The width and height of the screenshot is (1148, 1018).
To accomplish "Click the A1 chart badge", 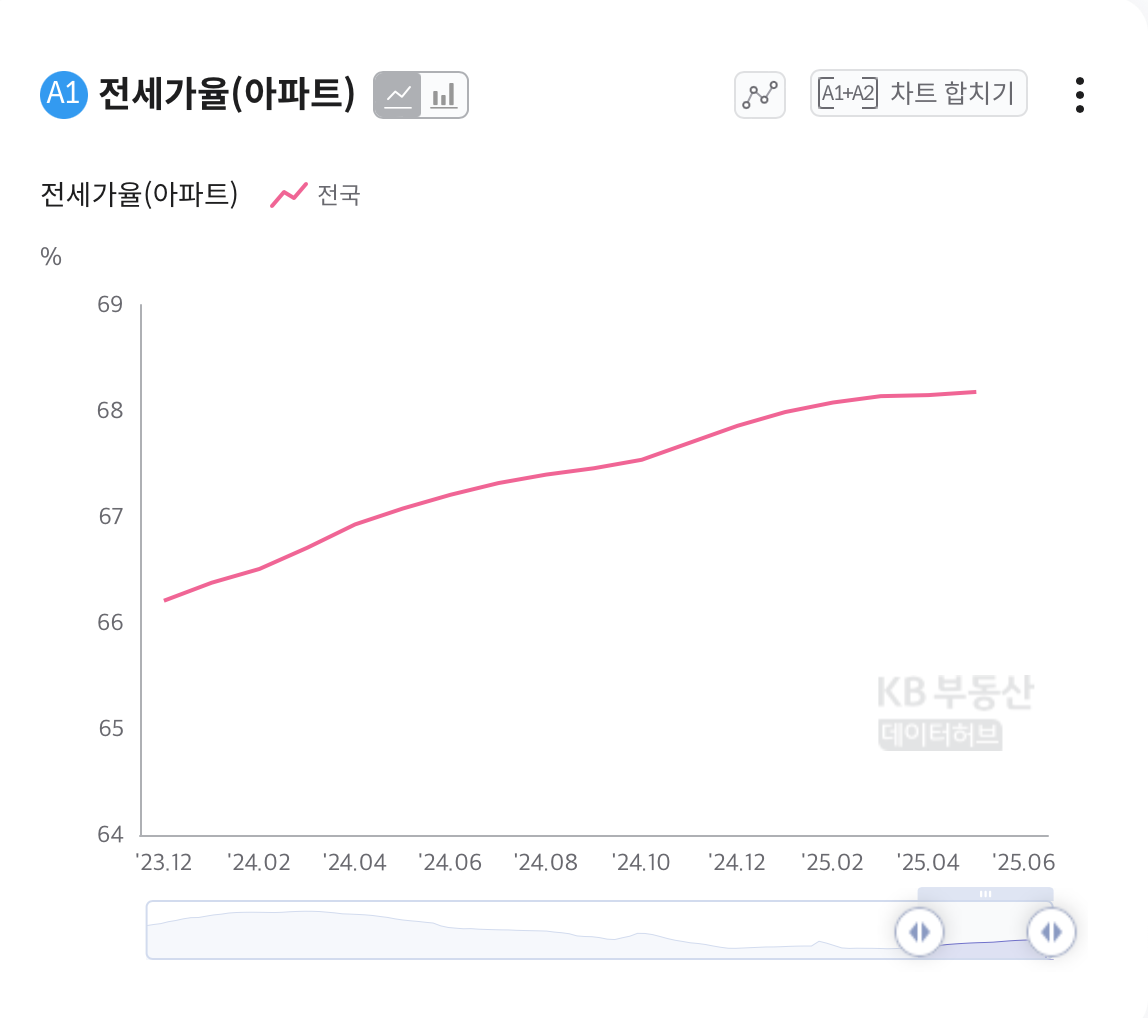I will 62,94.
